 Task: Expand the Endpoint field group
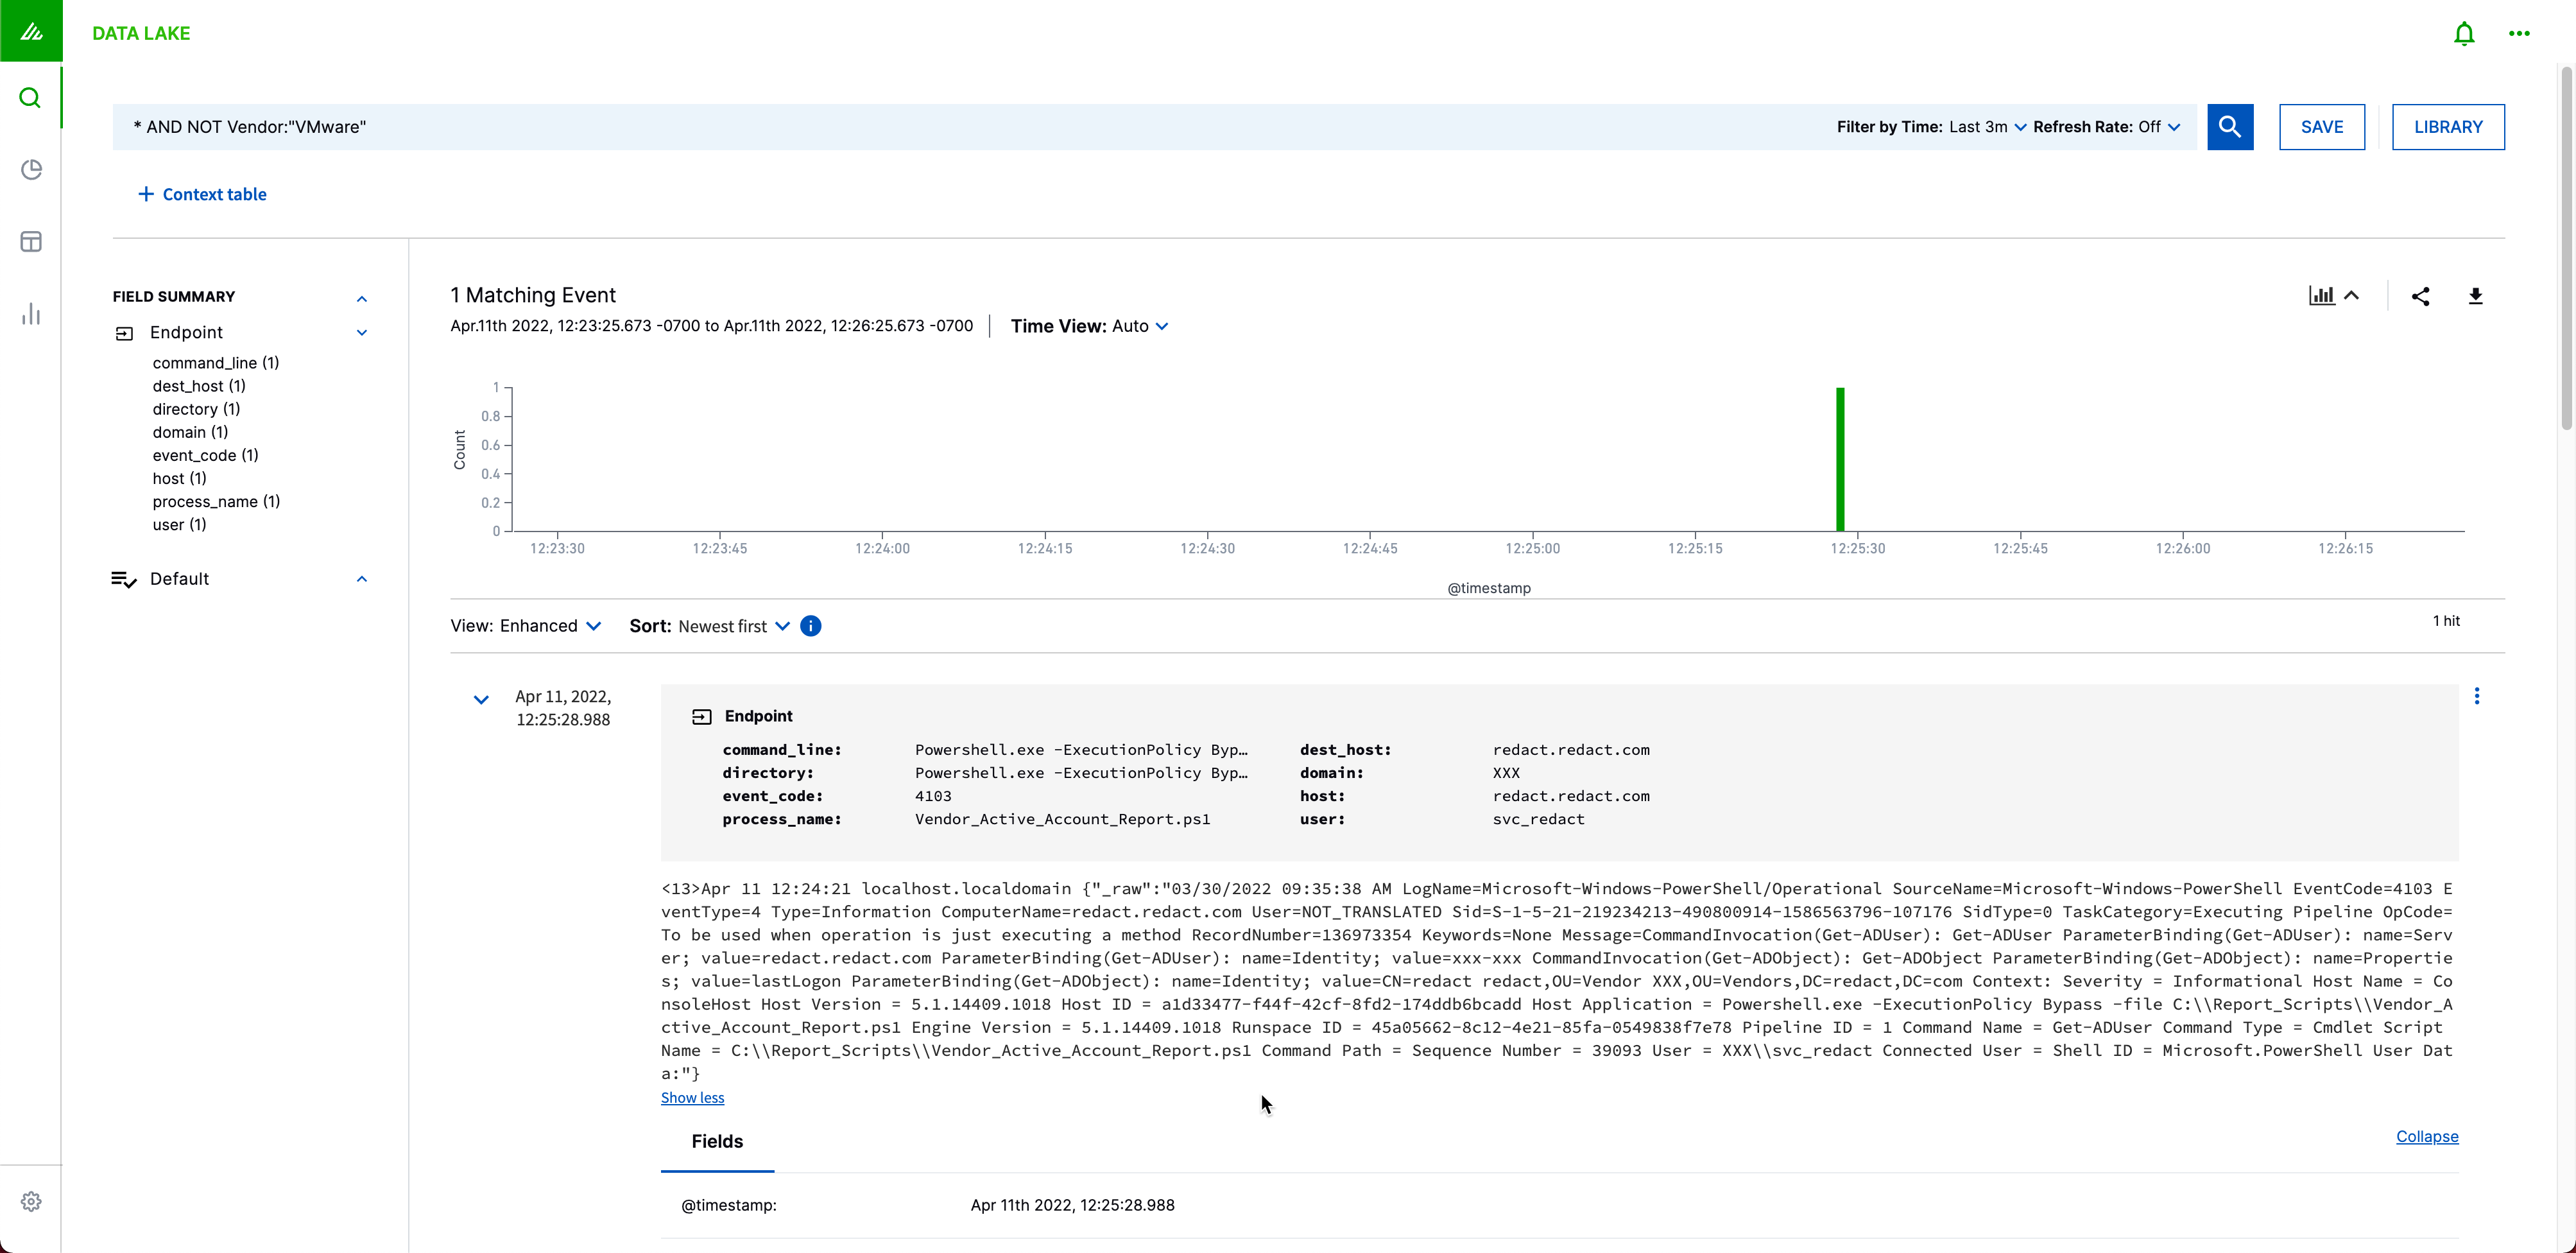(361, 332)
